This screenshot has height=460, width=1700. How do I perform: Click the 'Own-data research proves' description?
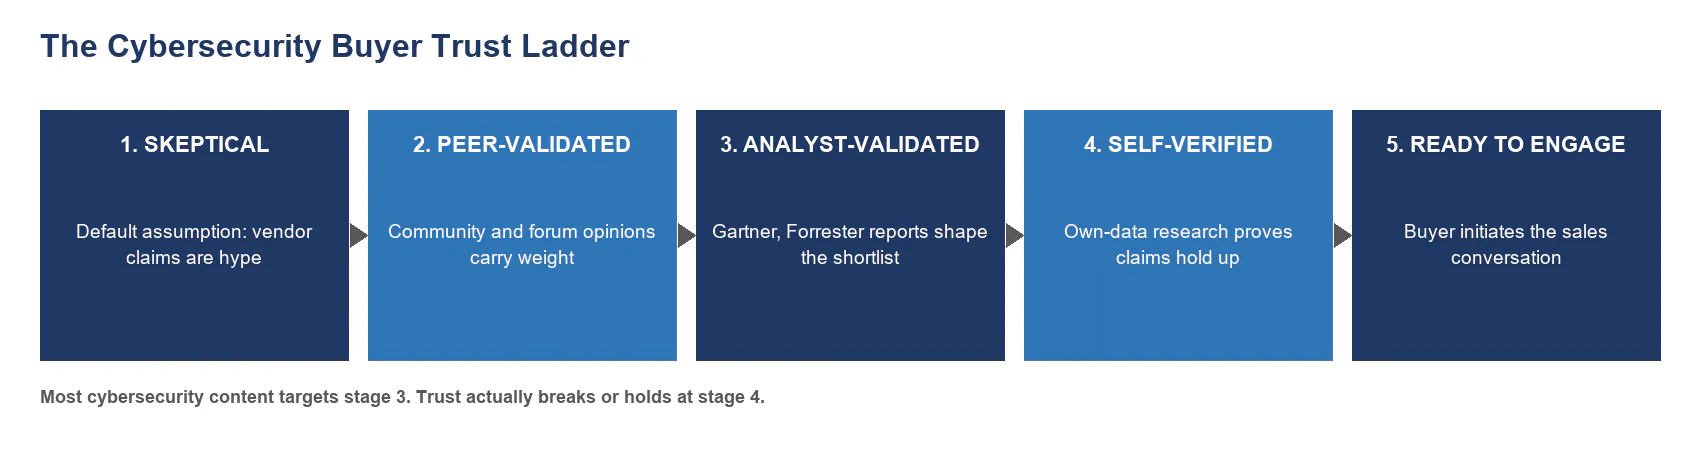coord(1178,245)
